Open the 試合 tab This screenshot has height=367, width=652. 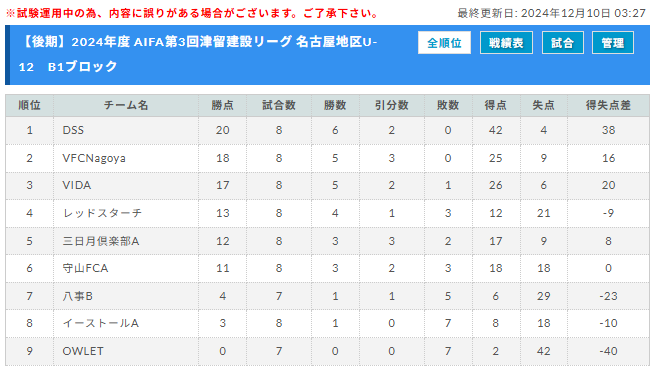563,43
